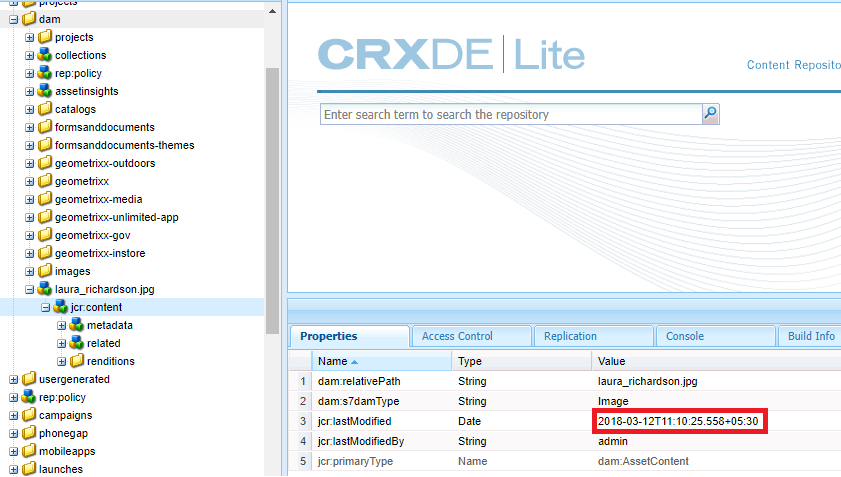Click the campaigns folder icon
The width and height of the screenshot is (841, 477).
29,415
